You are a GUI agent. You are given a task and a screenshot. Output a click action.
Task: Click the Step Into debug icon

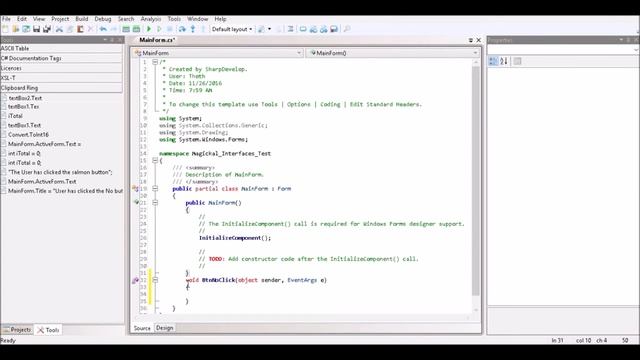click(193, 29)
